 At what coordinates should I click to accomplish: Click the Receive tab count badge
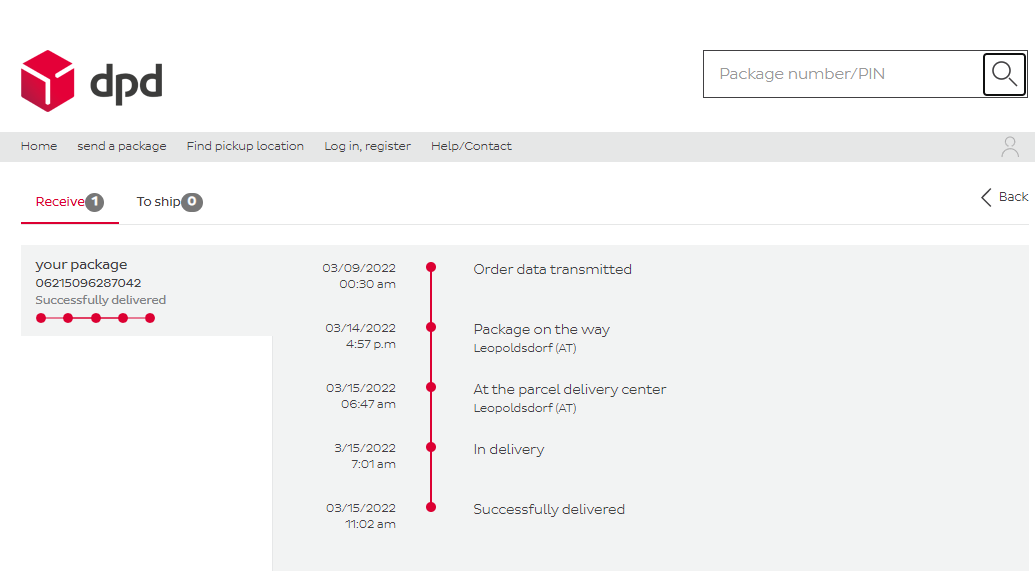[x=94, y=202]
